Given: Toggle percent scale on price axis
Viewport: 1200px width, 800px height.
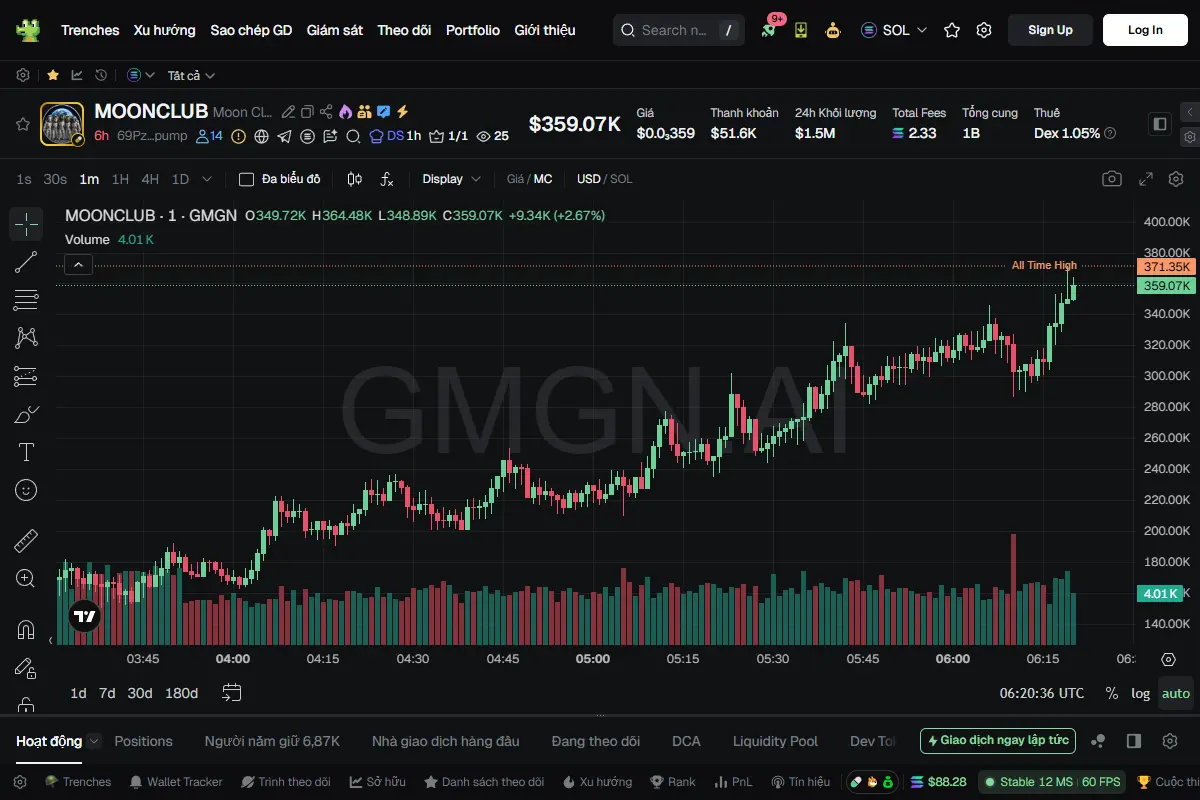Looking at the screenshot, I should point(1112,693).
